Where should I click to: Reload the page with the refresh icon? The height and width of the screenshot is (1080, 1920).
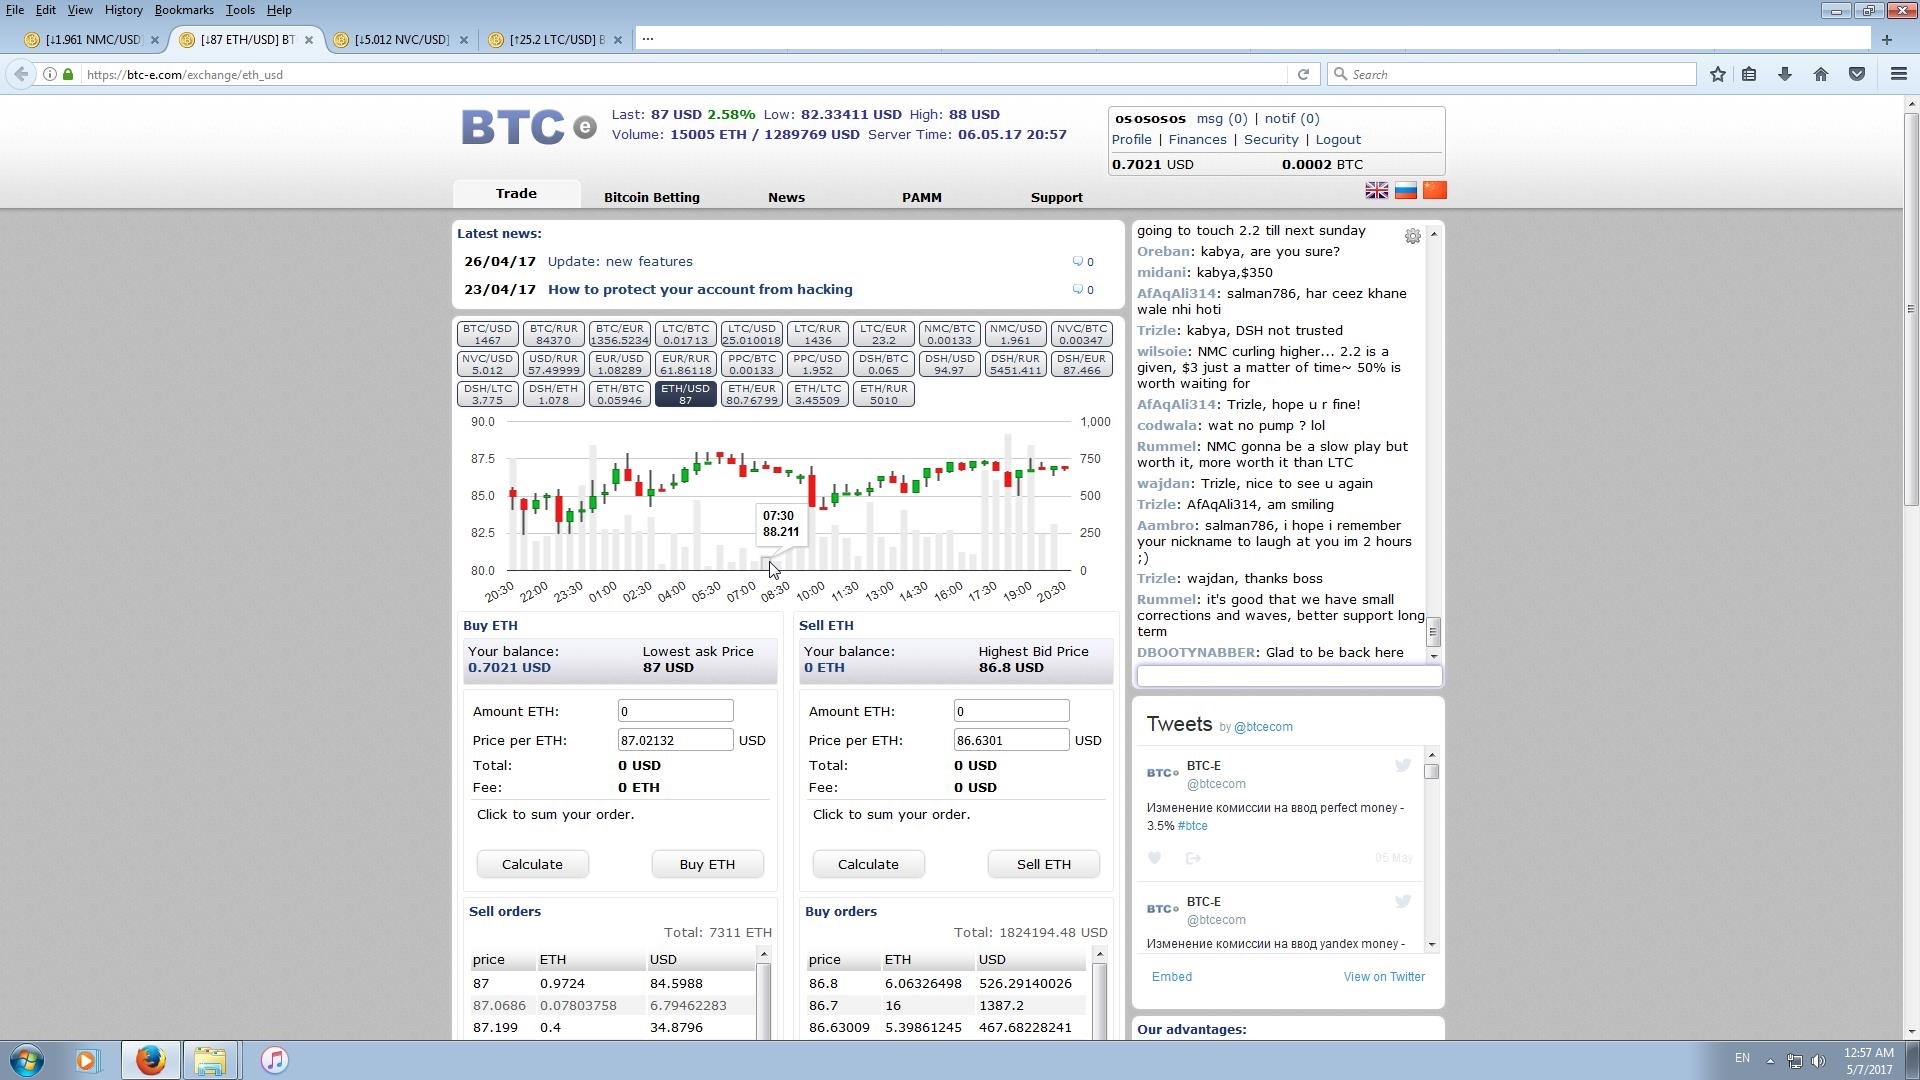[x=1302, y=75]
